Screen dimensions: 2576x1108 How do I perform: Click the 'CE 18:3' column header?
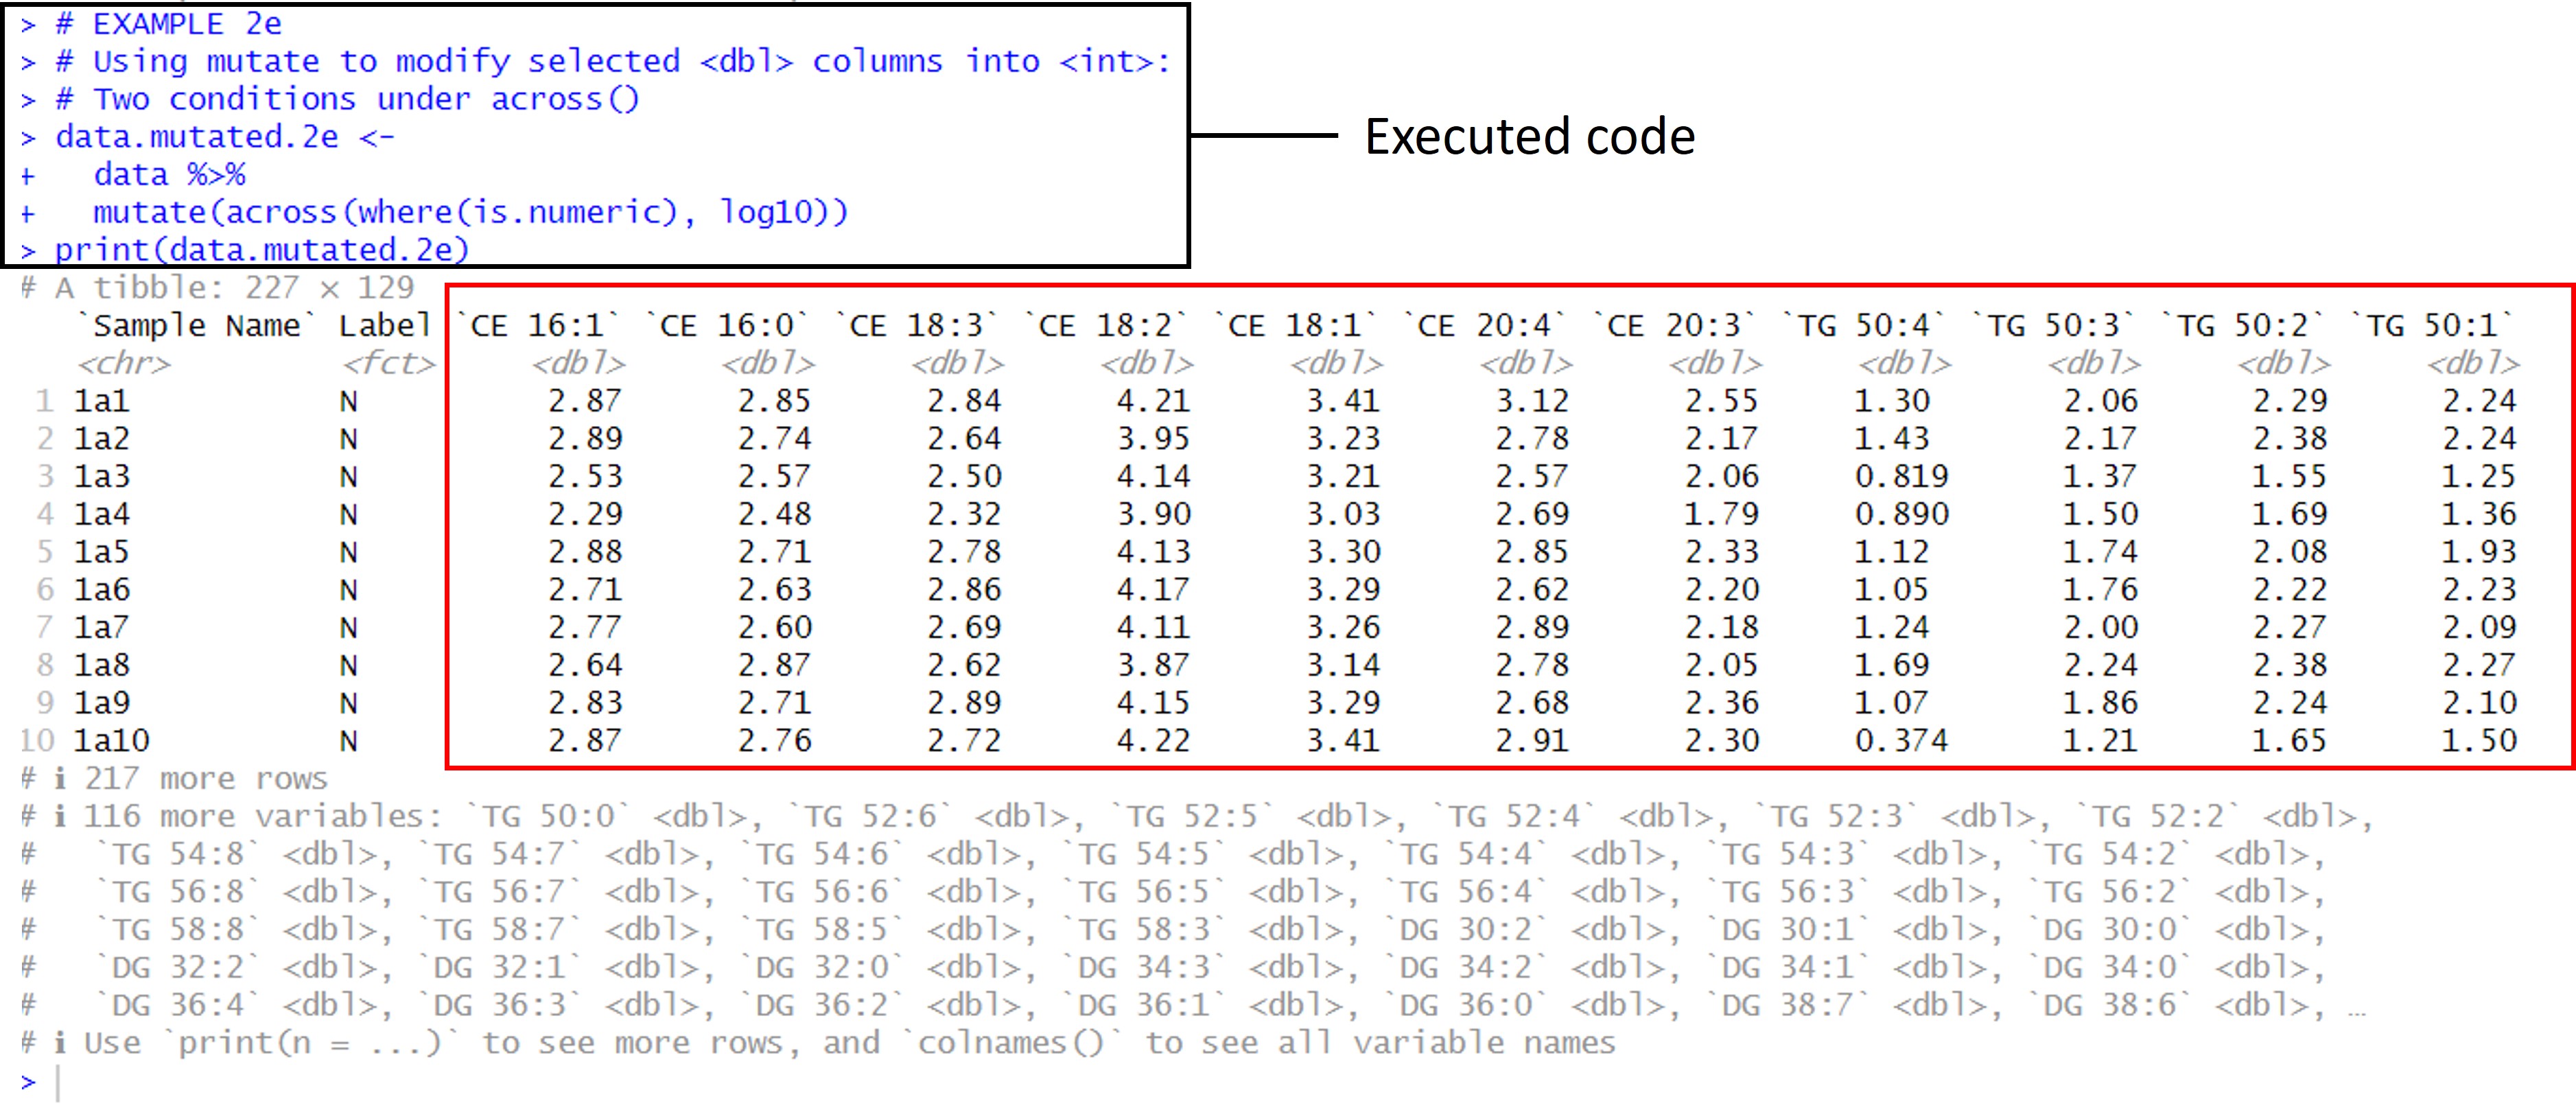(x=917, y=326)
